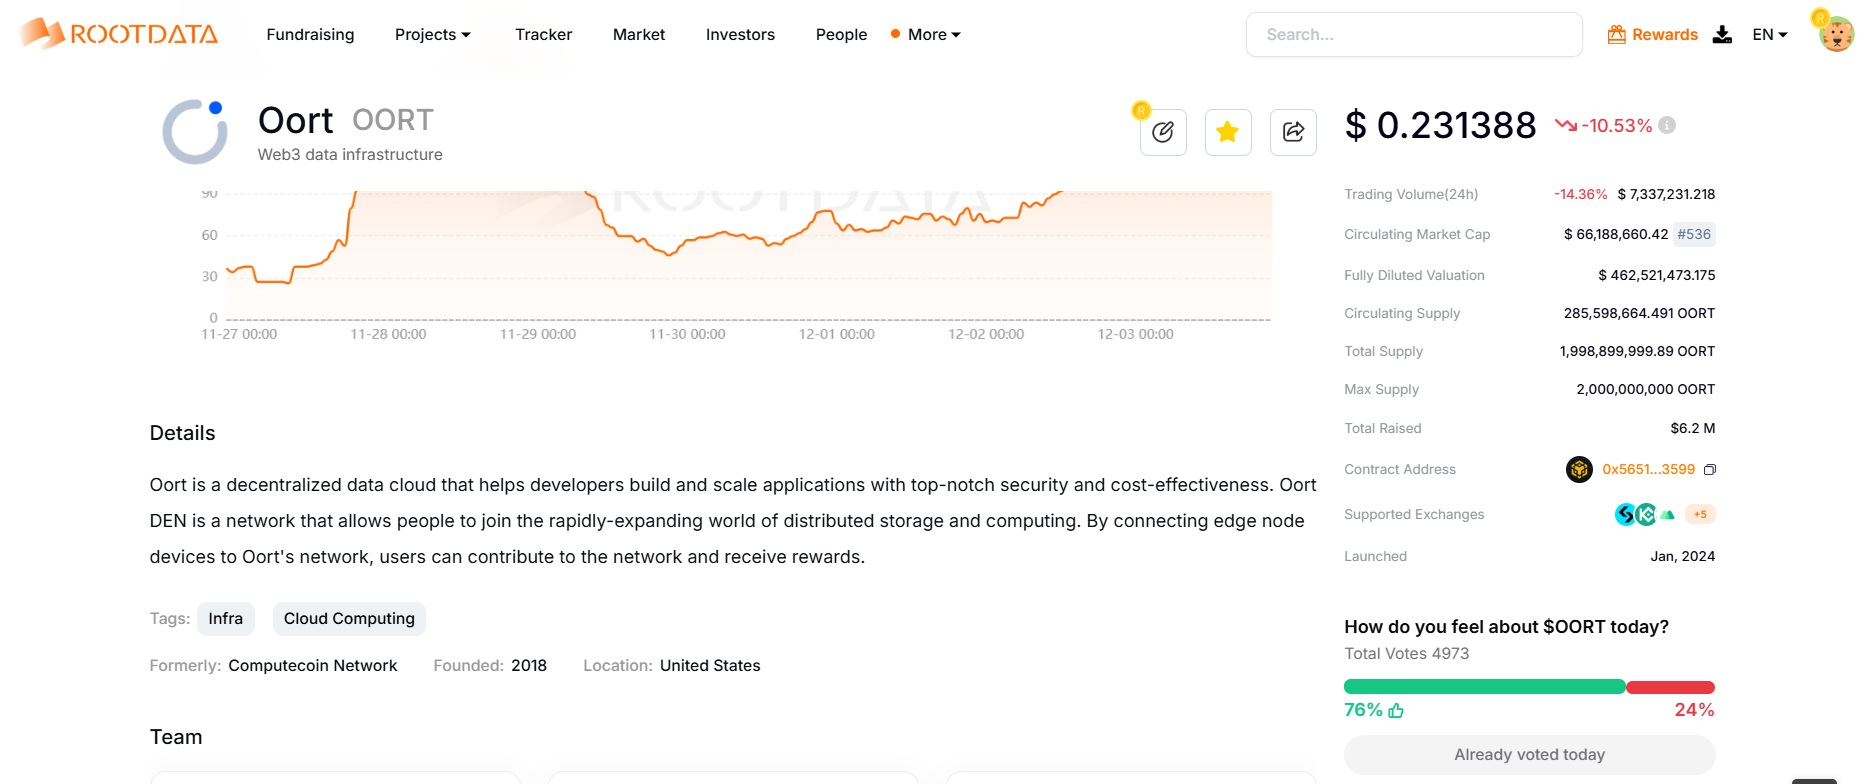Click the -10.53% price change value
This screenshot has height=784, width=1868.
click(1616, 125)
